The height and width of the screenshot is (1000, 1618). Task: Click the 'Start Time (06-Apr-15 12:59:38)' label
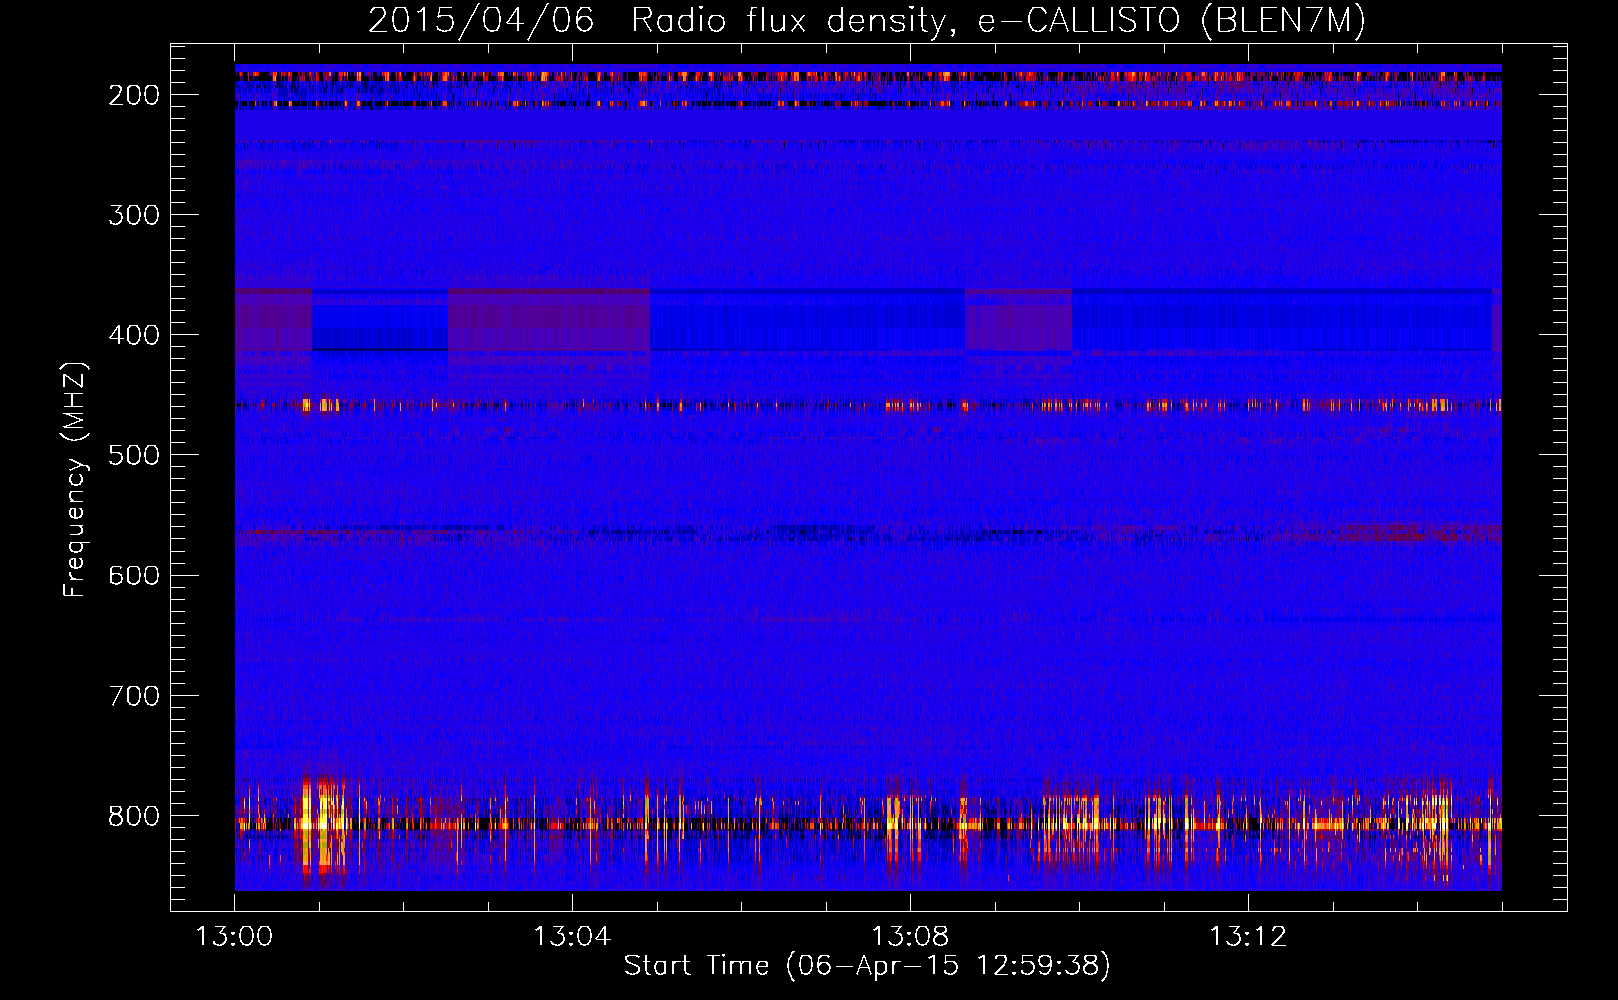tap(867, 966)
